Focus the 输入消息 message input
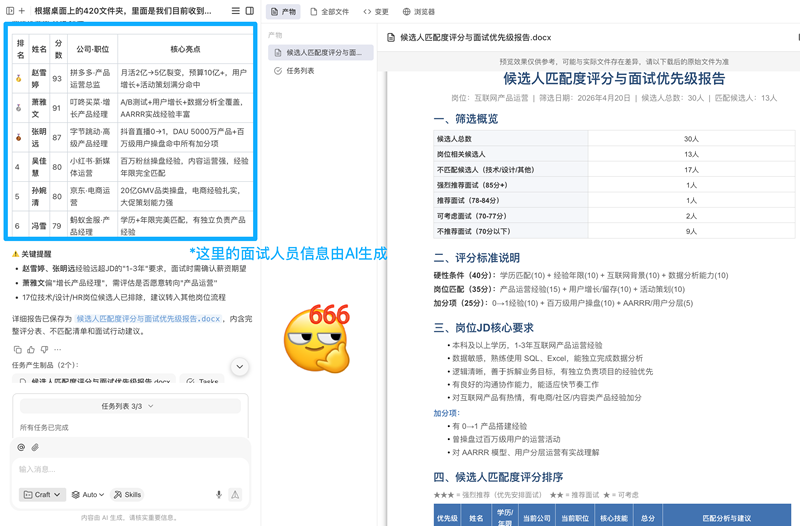The width and height of the screenshot is (800, 526). pyautogui.click(x=130, y=469)
